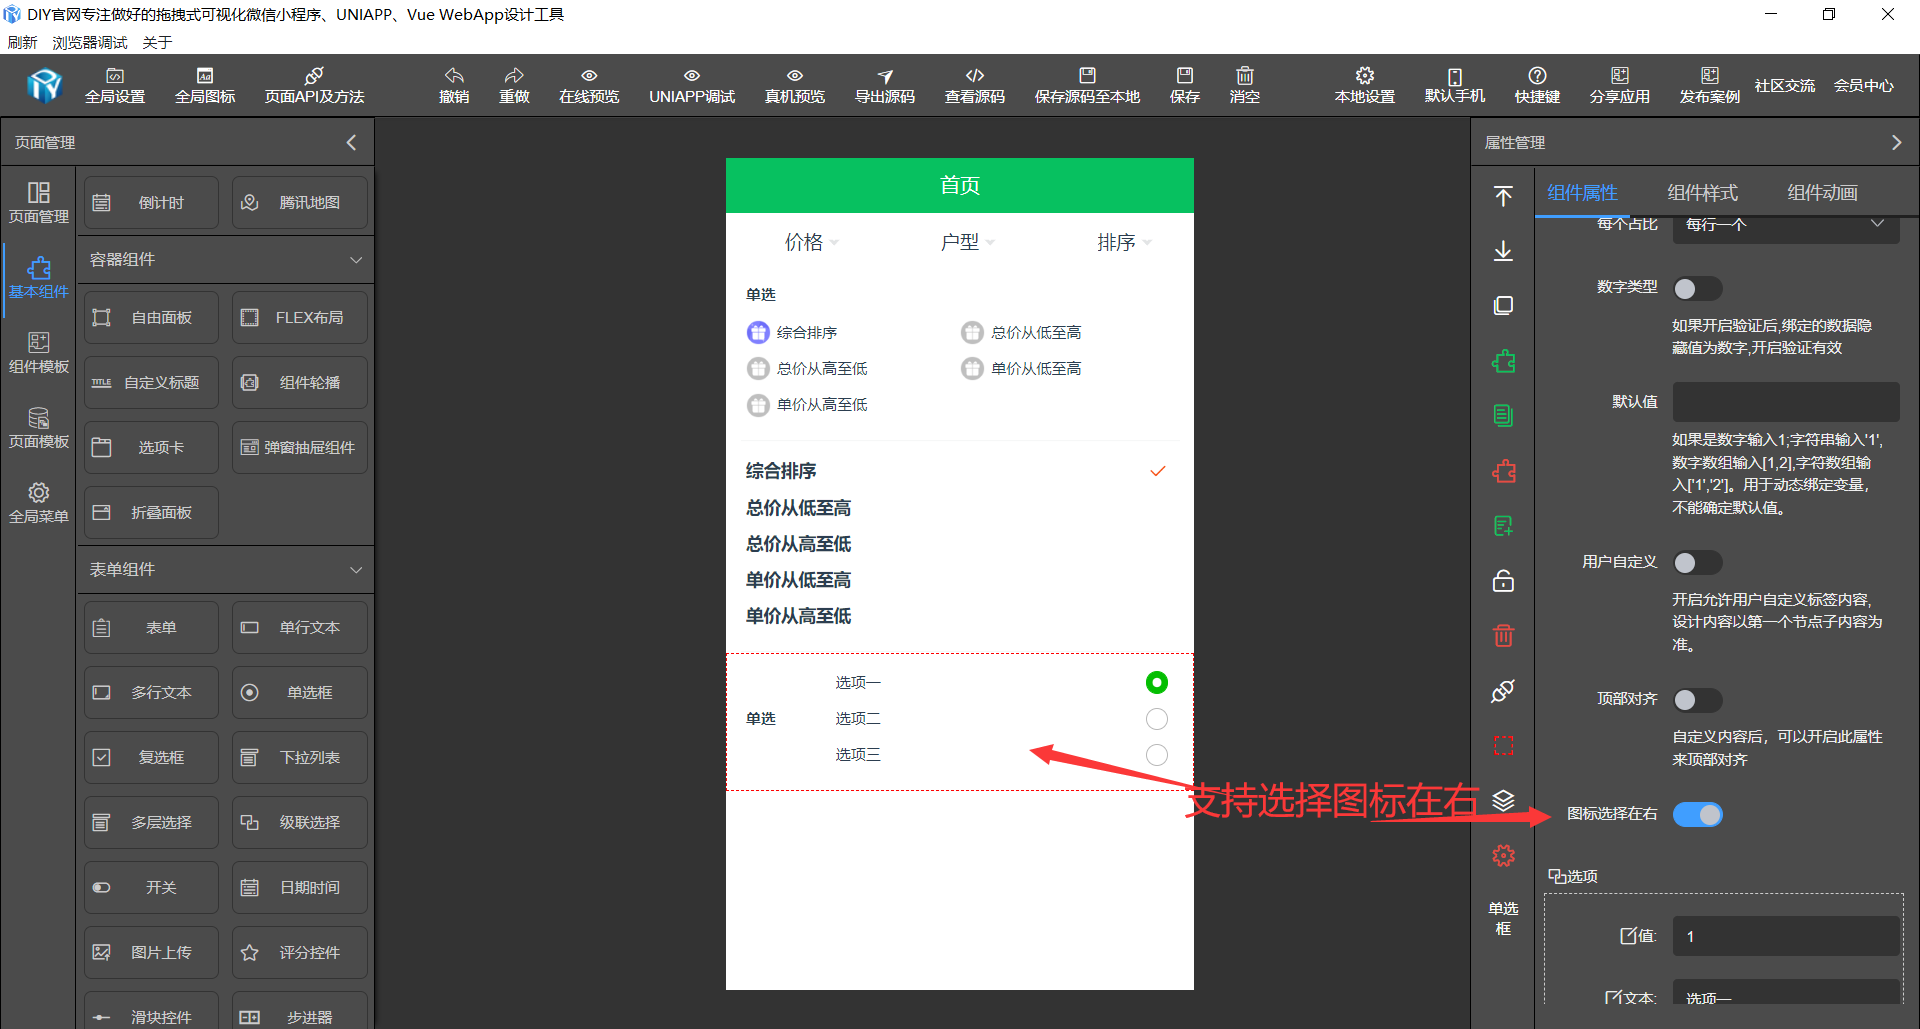This screenshot has height=1029, width=1920.
Task: Click 保存源码至本地 save-to-local icon
Action: (x=1087, y=86)
